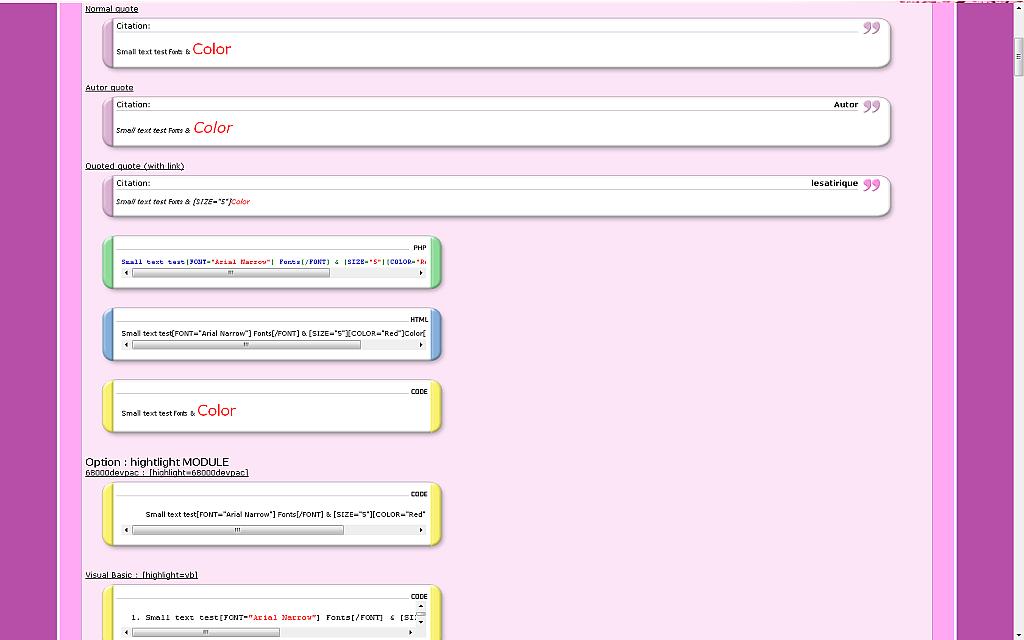This screenshot has height=640, width=1024.
Task: Click the HTML box horizontal scrollbar thumb
Action: click(245, 345)
